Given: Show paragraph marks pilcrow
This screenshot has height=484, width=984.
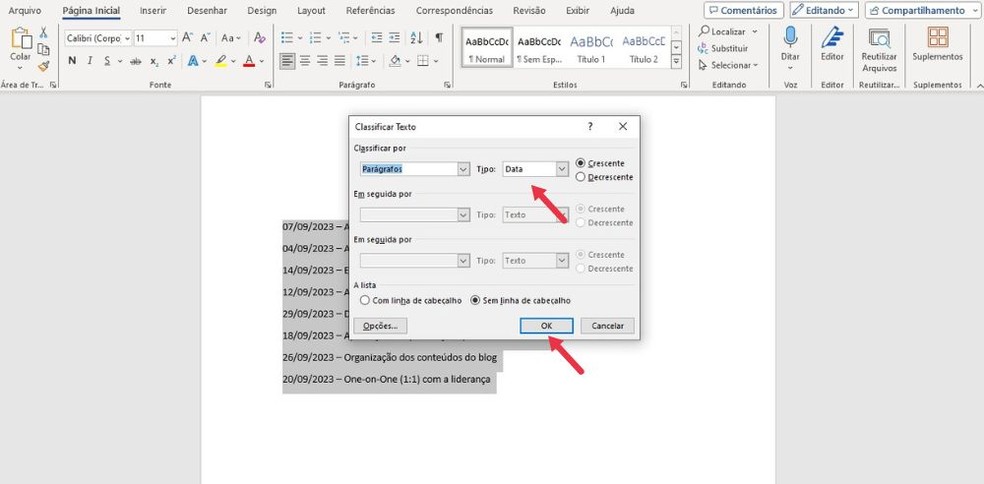Looking at the screenshot, I should pyautogui.click(x=439, y=38).
